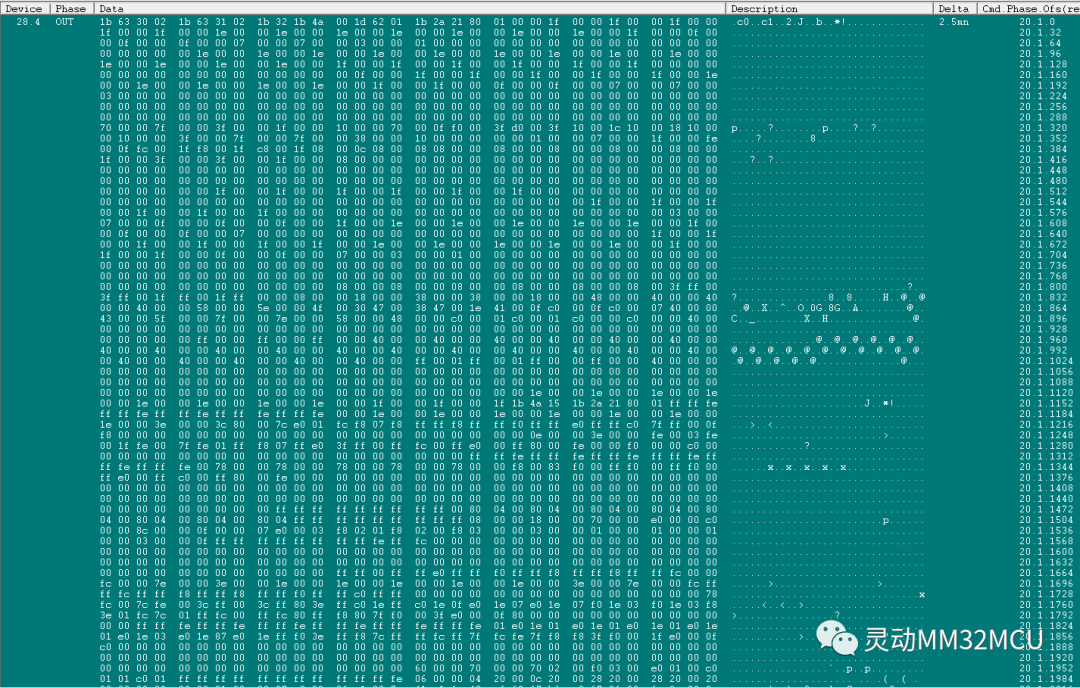The image size is (1080, 688).
Task: Select the Phase column header
Action: point(70,8)
